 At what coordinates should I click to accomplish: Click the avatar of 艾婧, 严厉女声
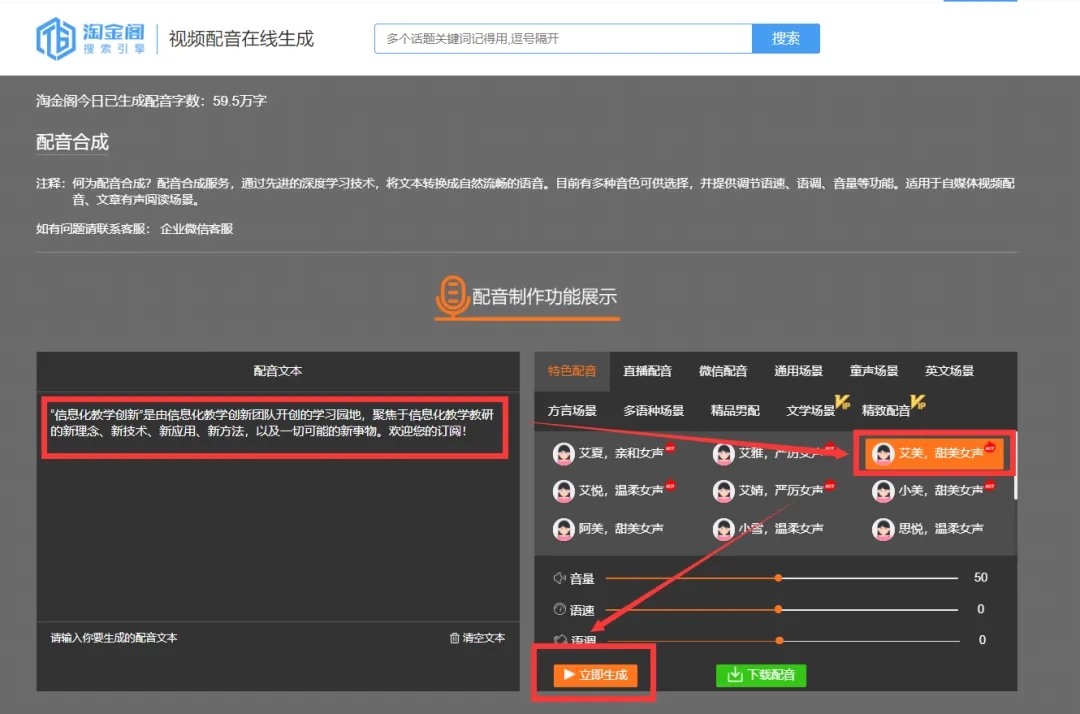[723, 491]
